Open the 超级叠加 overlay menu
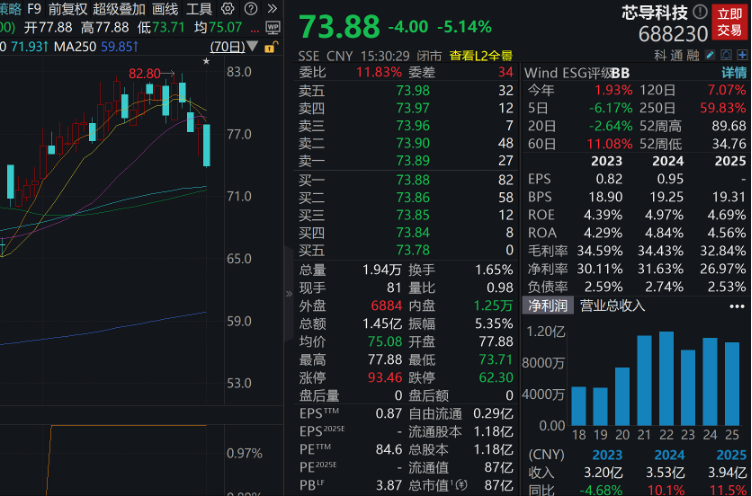 (119, 9)
